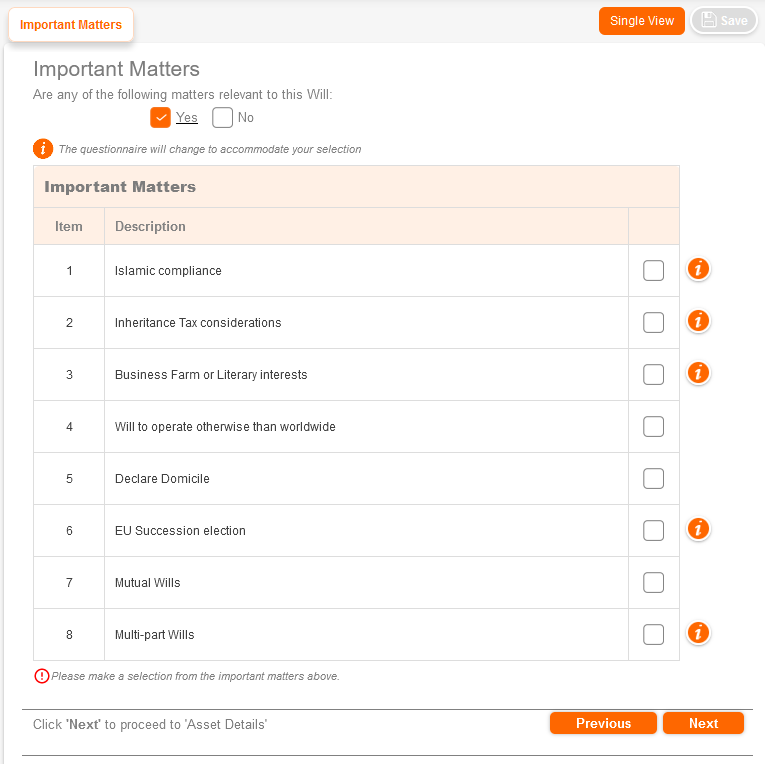Show info for Inheritance Tax considerations

pos(699,321)
